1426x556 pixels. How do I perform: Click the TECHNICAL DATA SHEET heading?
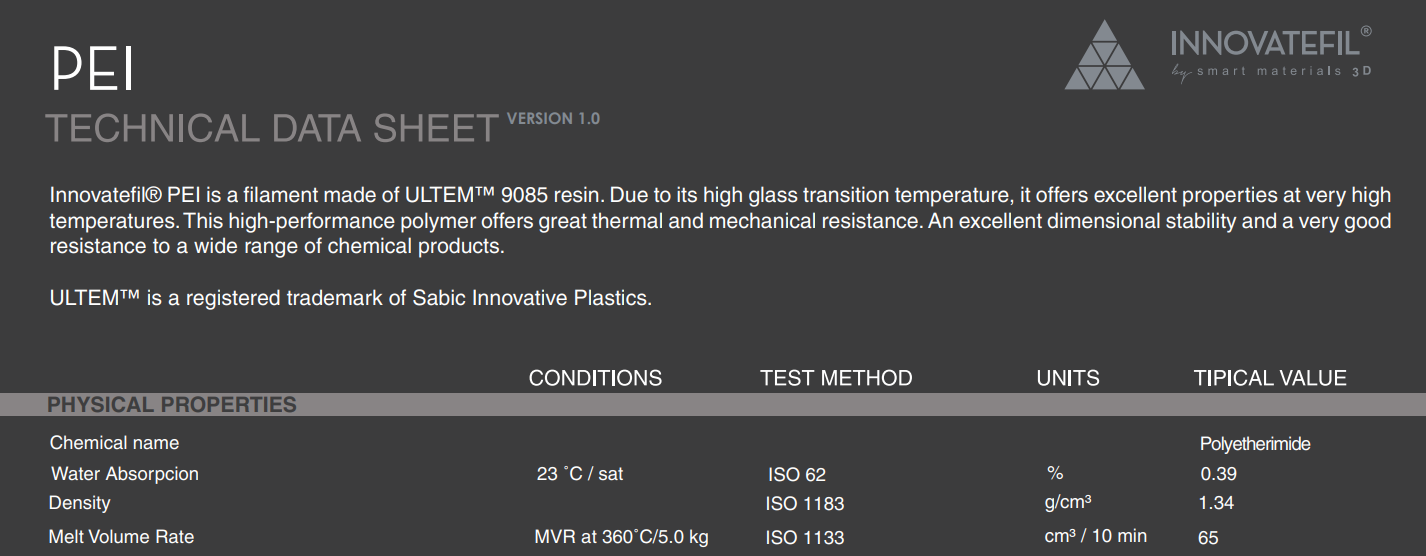272,129
